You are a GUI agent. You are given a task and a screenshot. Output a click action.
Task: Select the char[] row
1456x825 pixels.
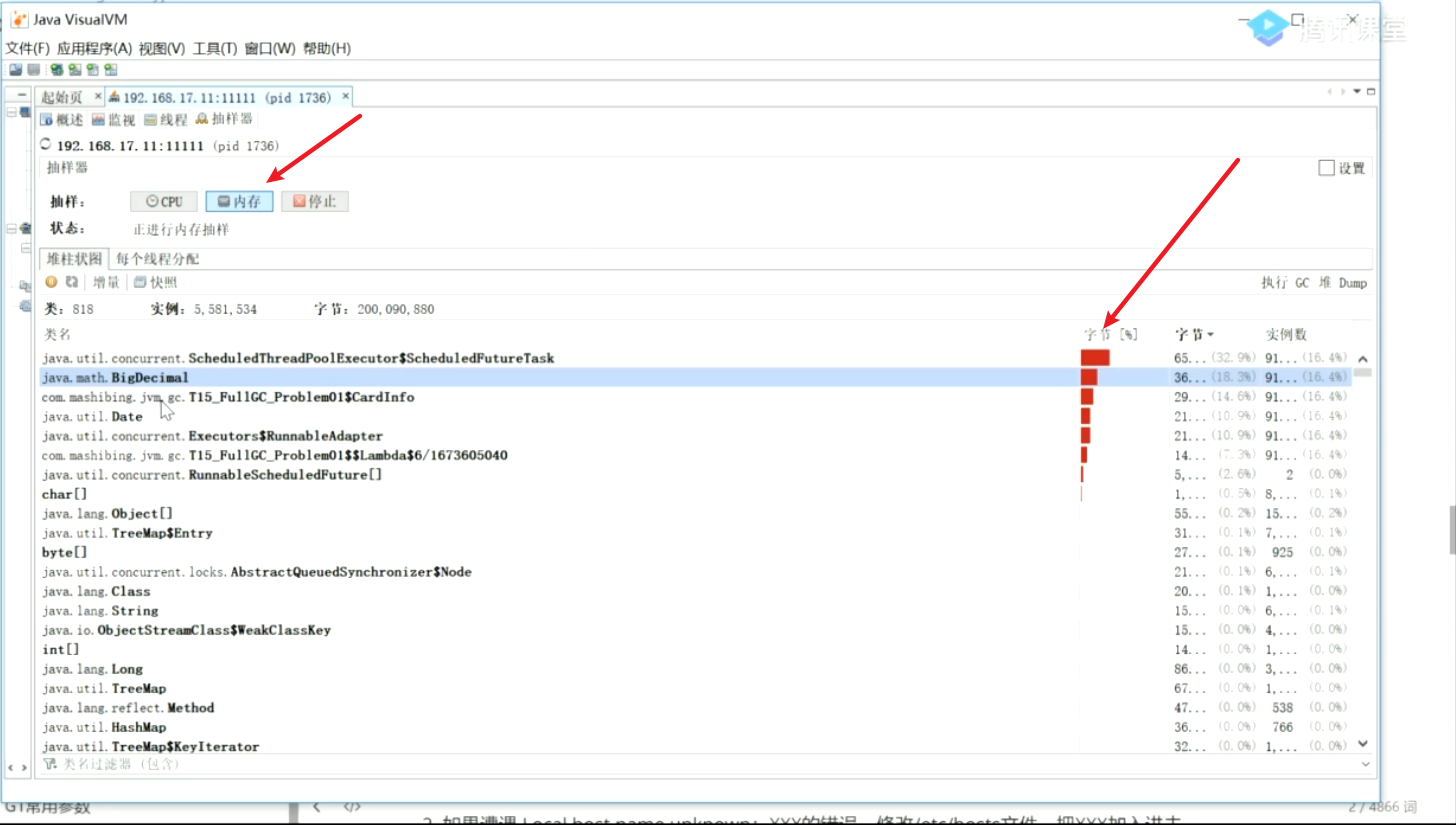(x=696, y=494)
